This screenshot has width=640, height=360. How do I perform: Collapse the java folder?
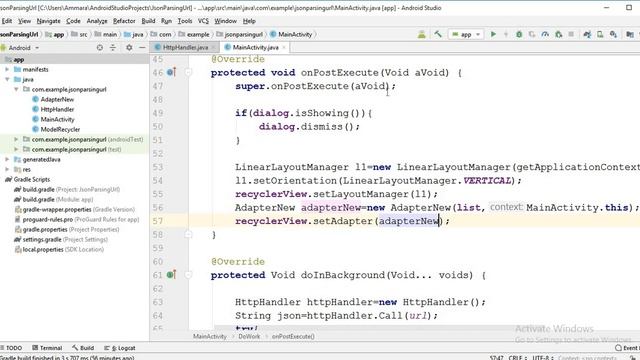tap(7, 80)
